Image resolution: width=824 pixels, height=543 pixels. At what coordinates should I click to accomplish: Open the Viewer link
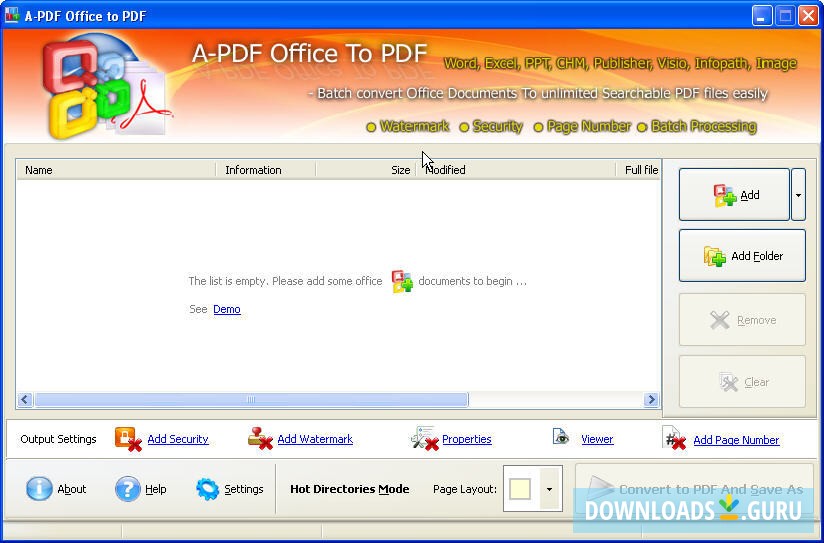(x=597, y=439)
